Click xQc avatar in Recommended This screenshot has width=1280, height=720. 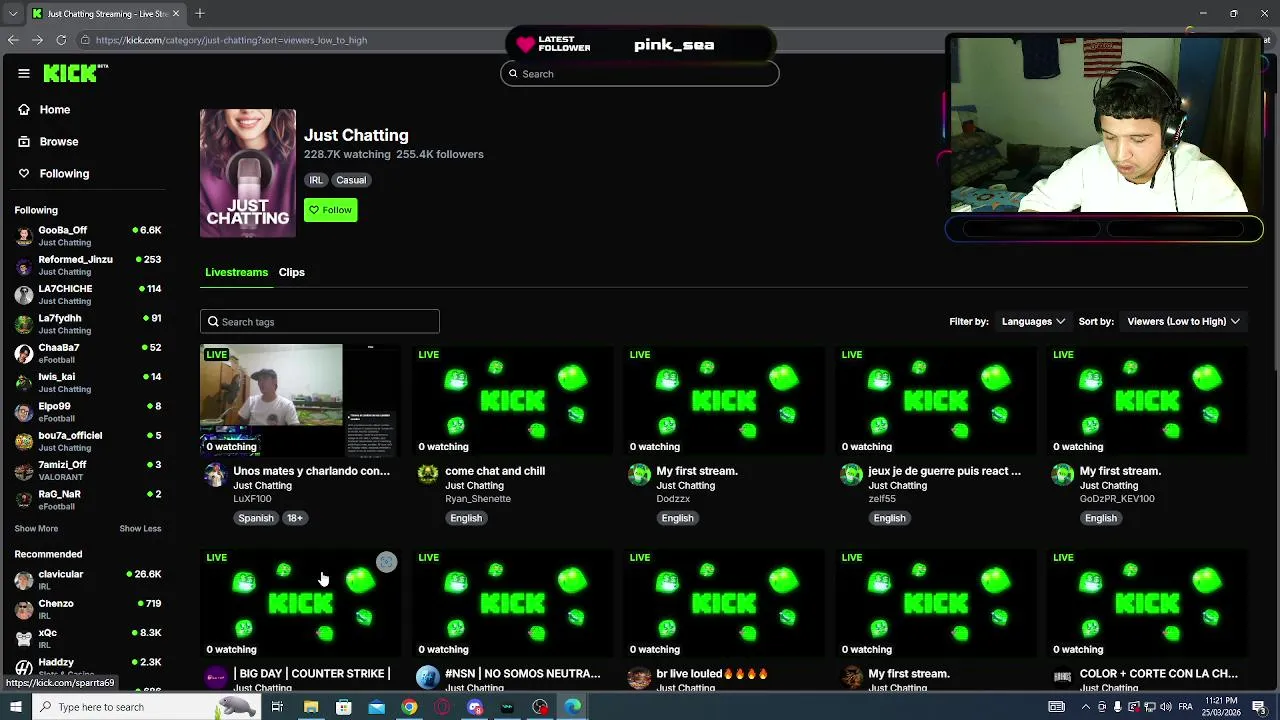pos(24,638)
